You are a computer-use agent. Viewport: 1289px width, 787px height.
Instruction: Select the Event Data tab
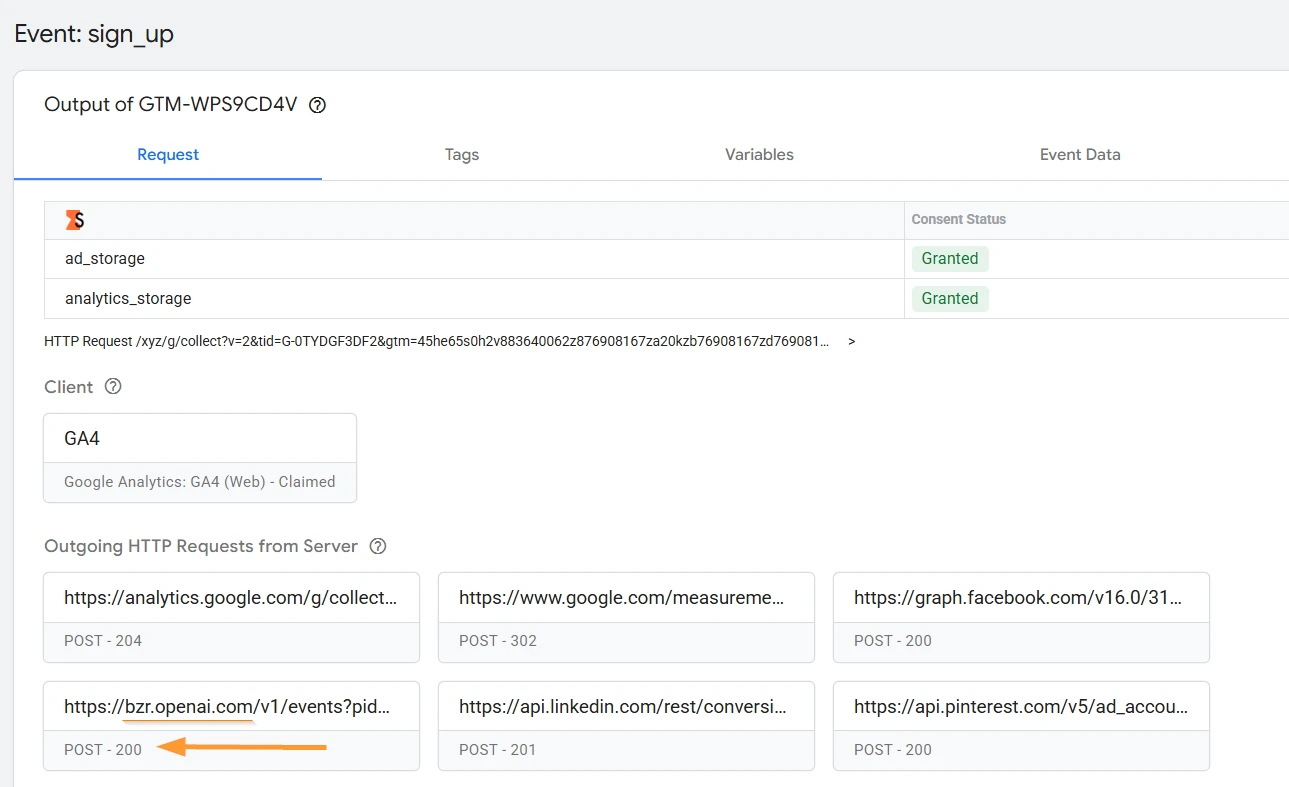tap(1080, 155)
